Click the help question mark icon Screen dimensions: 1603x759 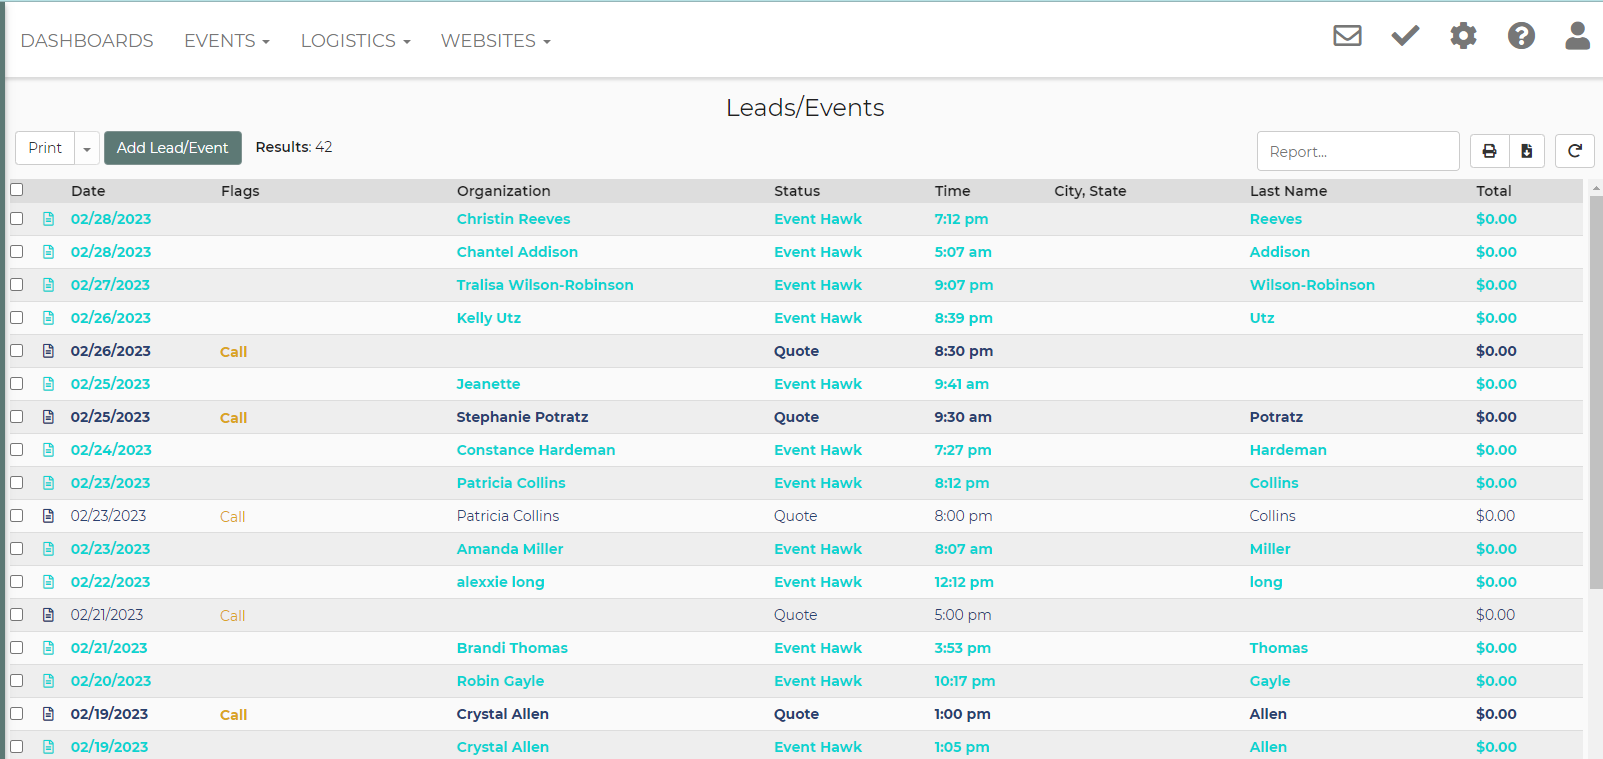coord(1521,37)
